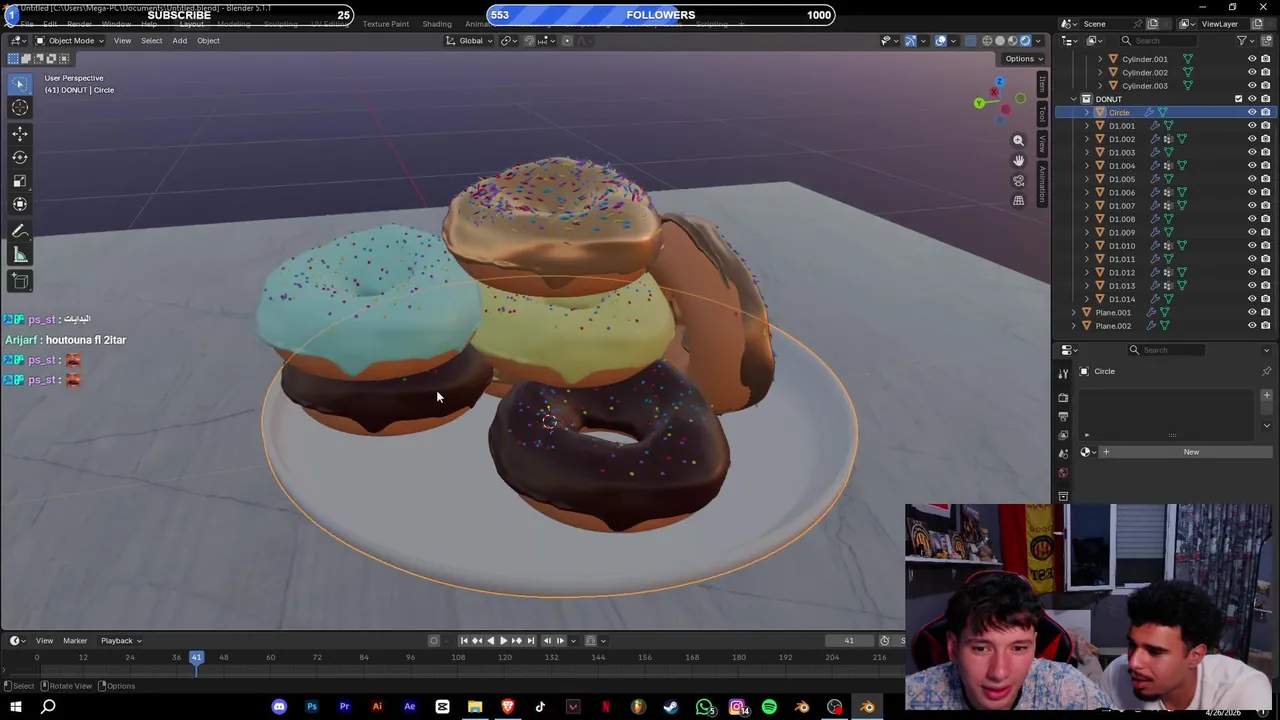Open the outliner filter dropdown
The height and width of the screenshot is (720, 1280).
1245,41
